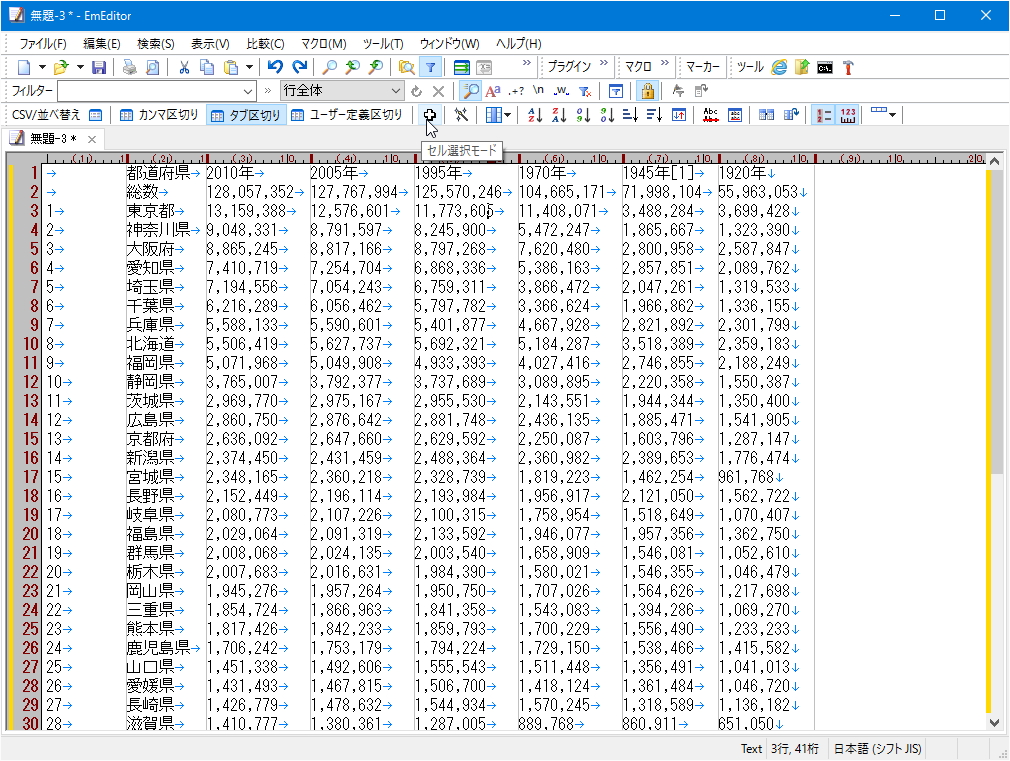The width and height of the screenshot is (1010, 761).
Task: Launch Internet Explorer external tool
Action: coord(779,67)
